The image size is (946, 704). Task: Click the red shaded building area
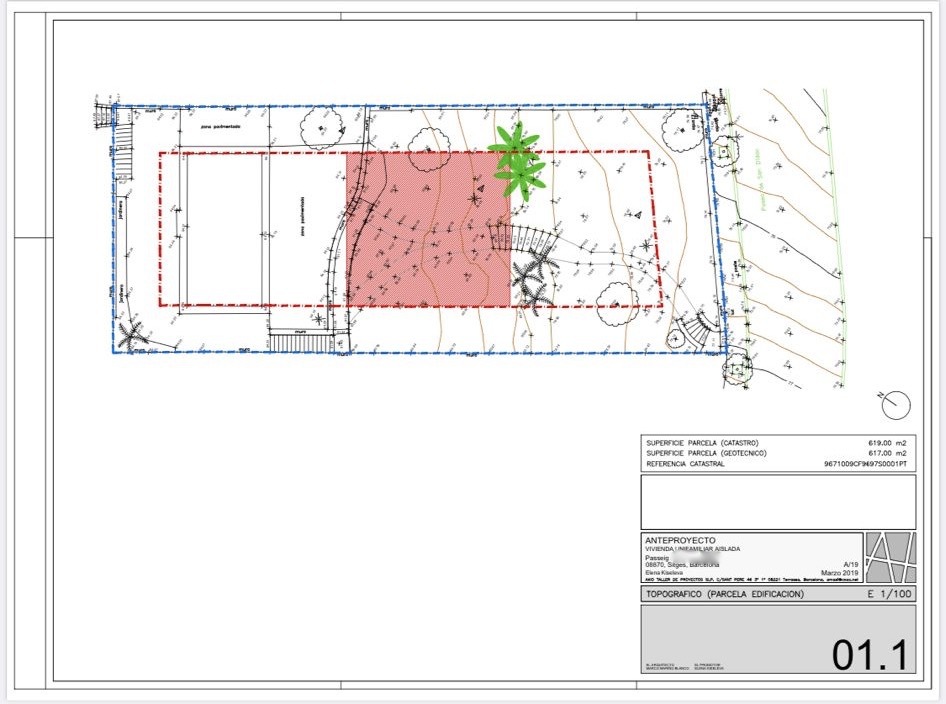(428, 230)
